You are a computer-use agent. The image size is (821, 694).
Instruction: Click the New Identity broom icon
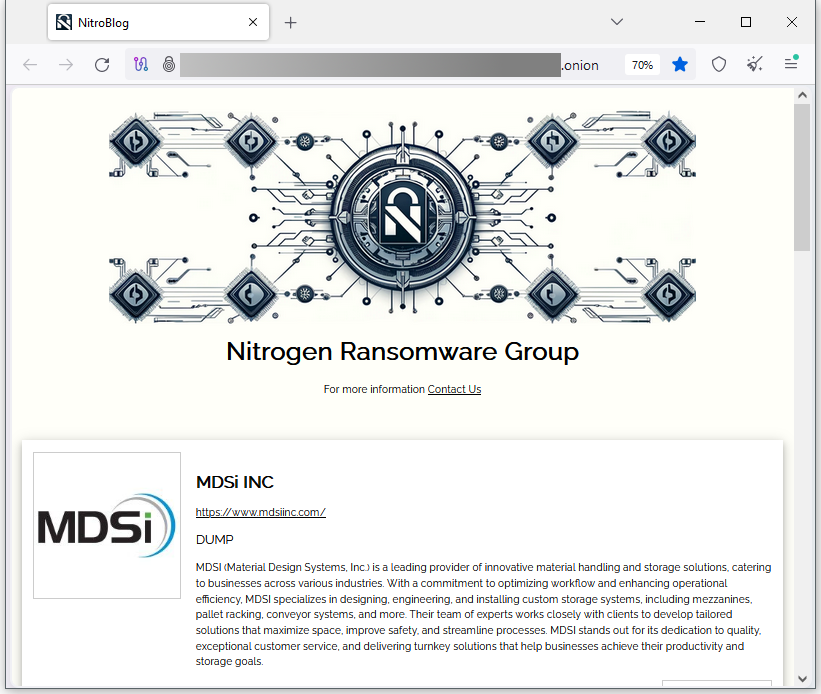[755, 64]
